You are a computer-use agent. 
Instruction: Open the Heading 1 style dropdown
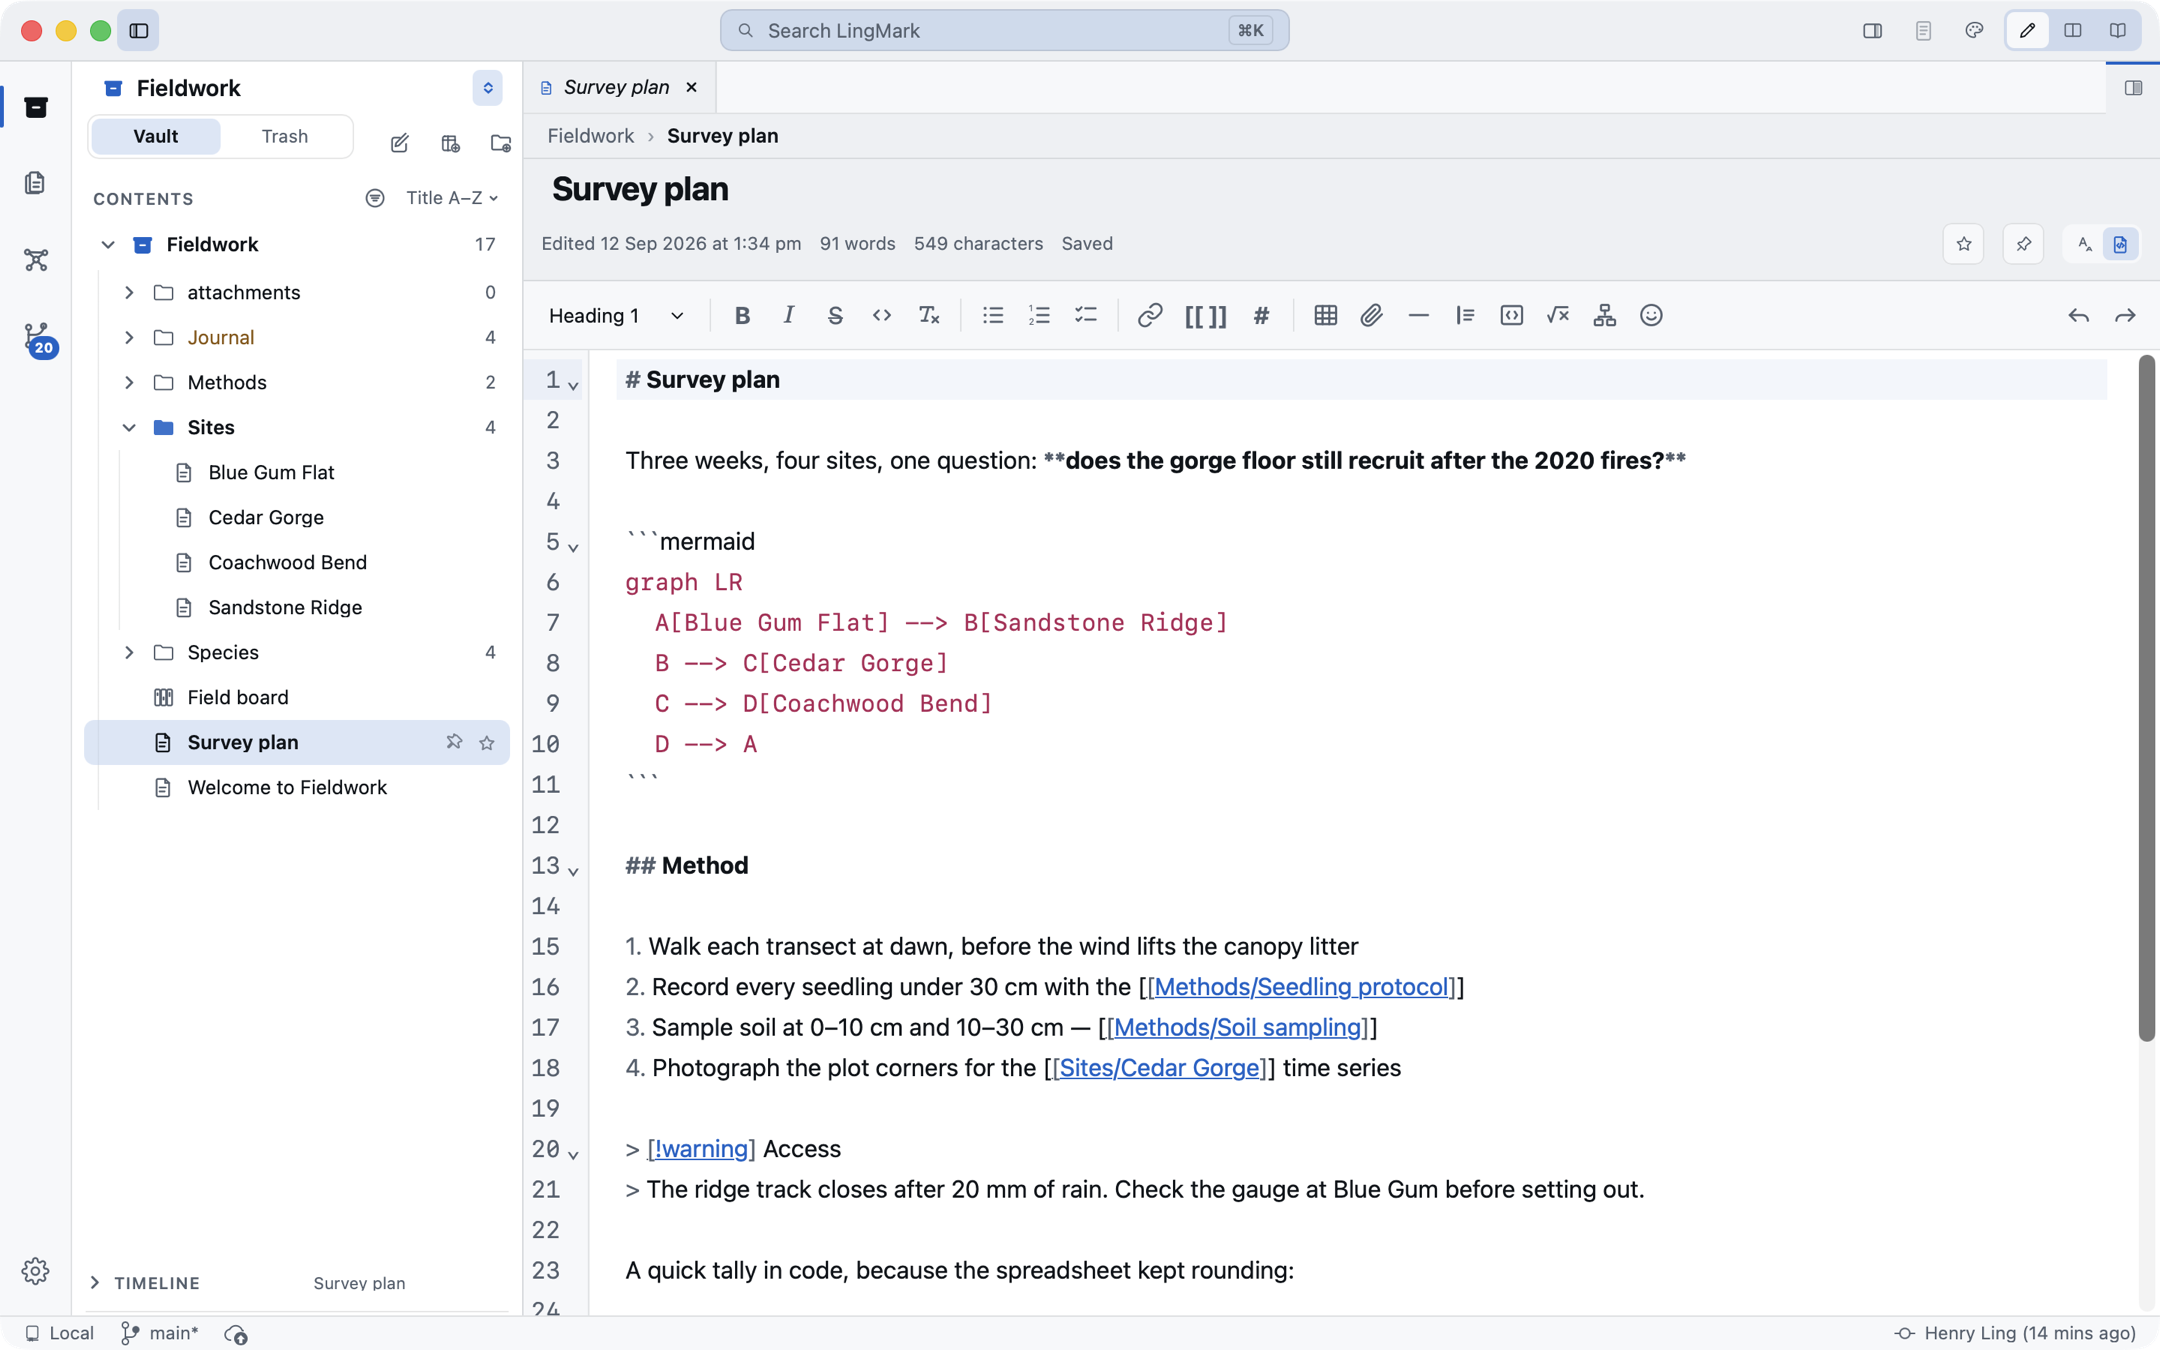pyautogui.click(x=617, y=316)
